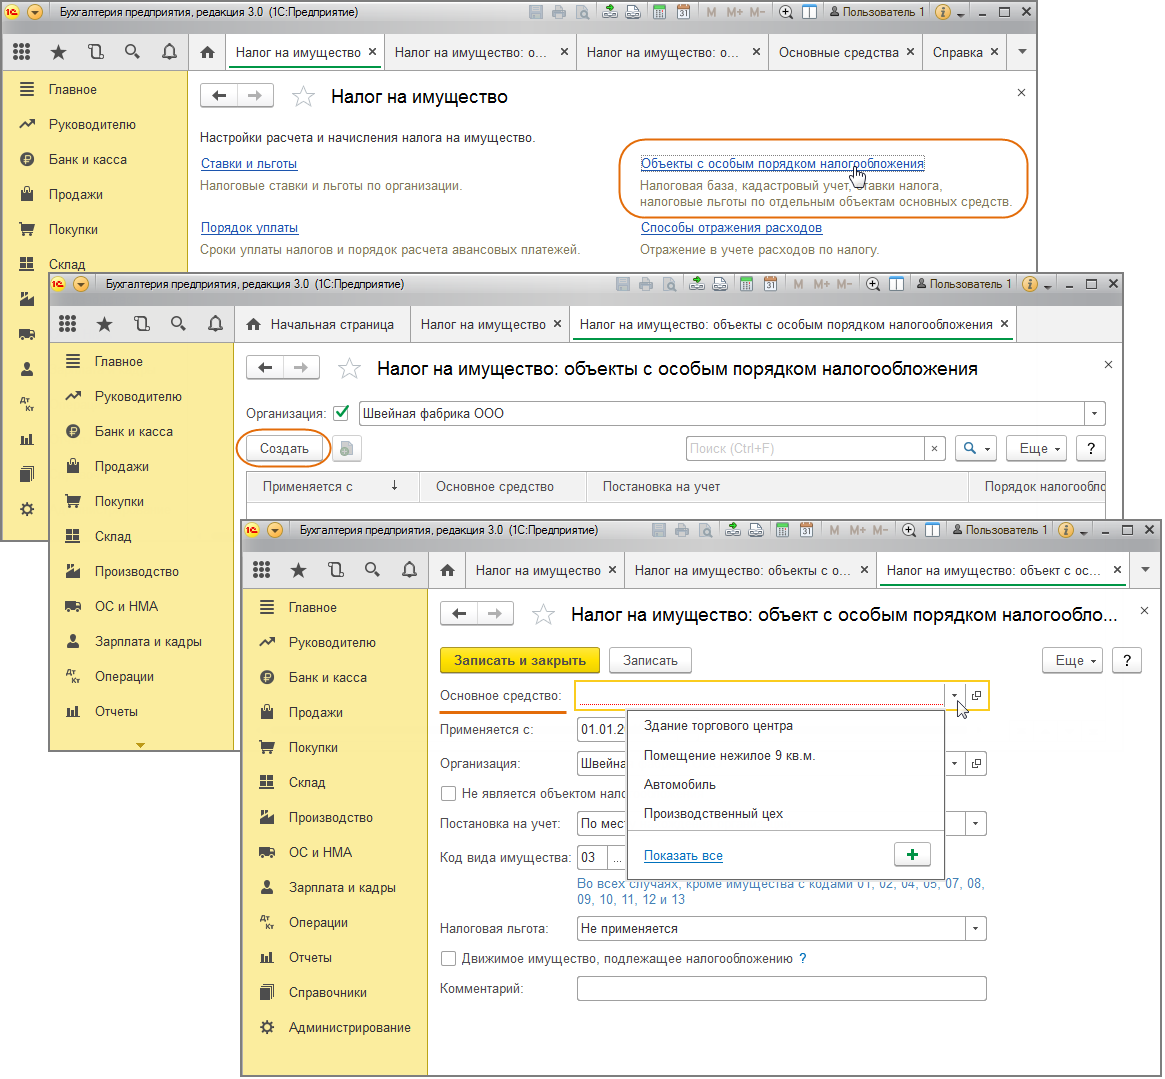This screenshot has width=1165, height=1079.
Task: Open Еще menu in front window
Action: (x=1071, y=660)
